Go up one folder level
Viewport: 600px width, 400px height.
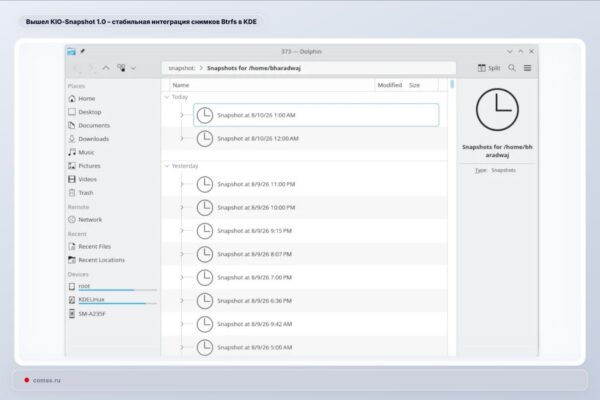[x=106, y=68]
